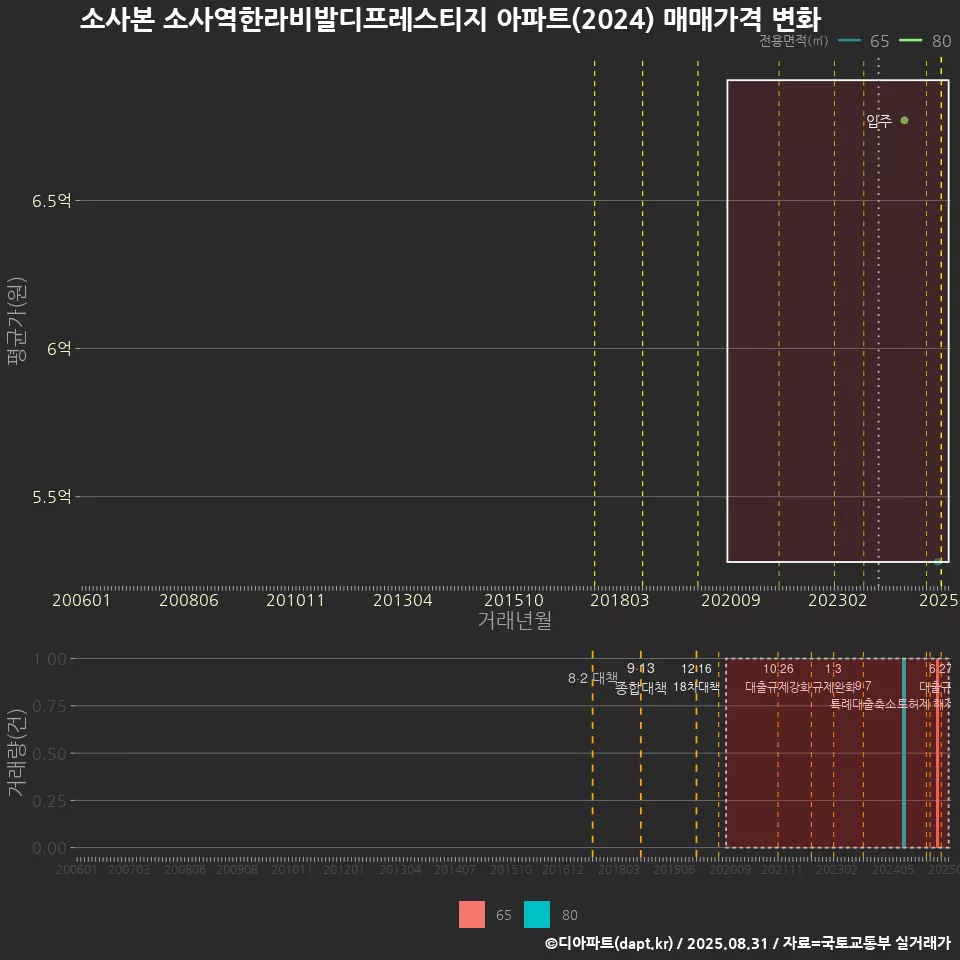Click the 평균가(원) axis title

tap(17, 321)
